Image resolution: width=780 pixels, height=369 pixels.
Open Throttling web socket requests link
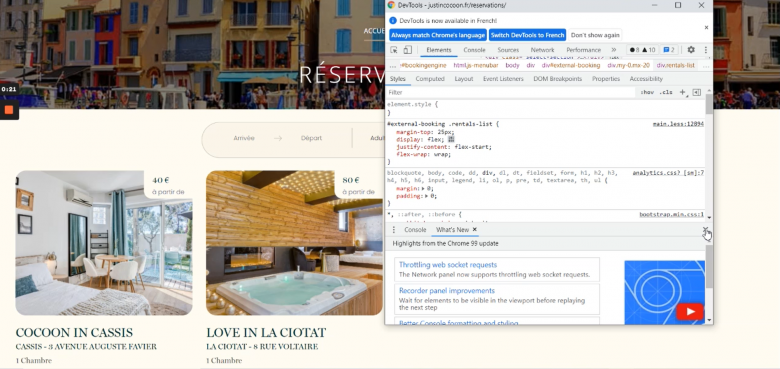pos(448,265)
